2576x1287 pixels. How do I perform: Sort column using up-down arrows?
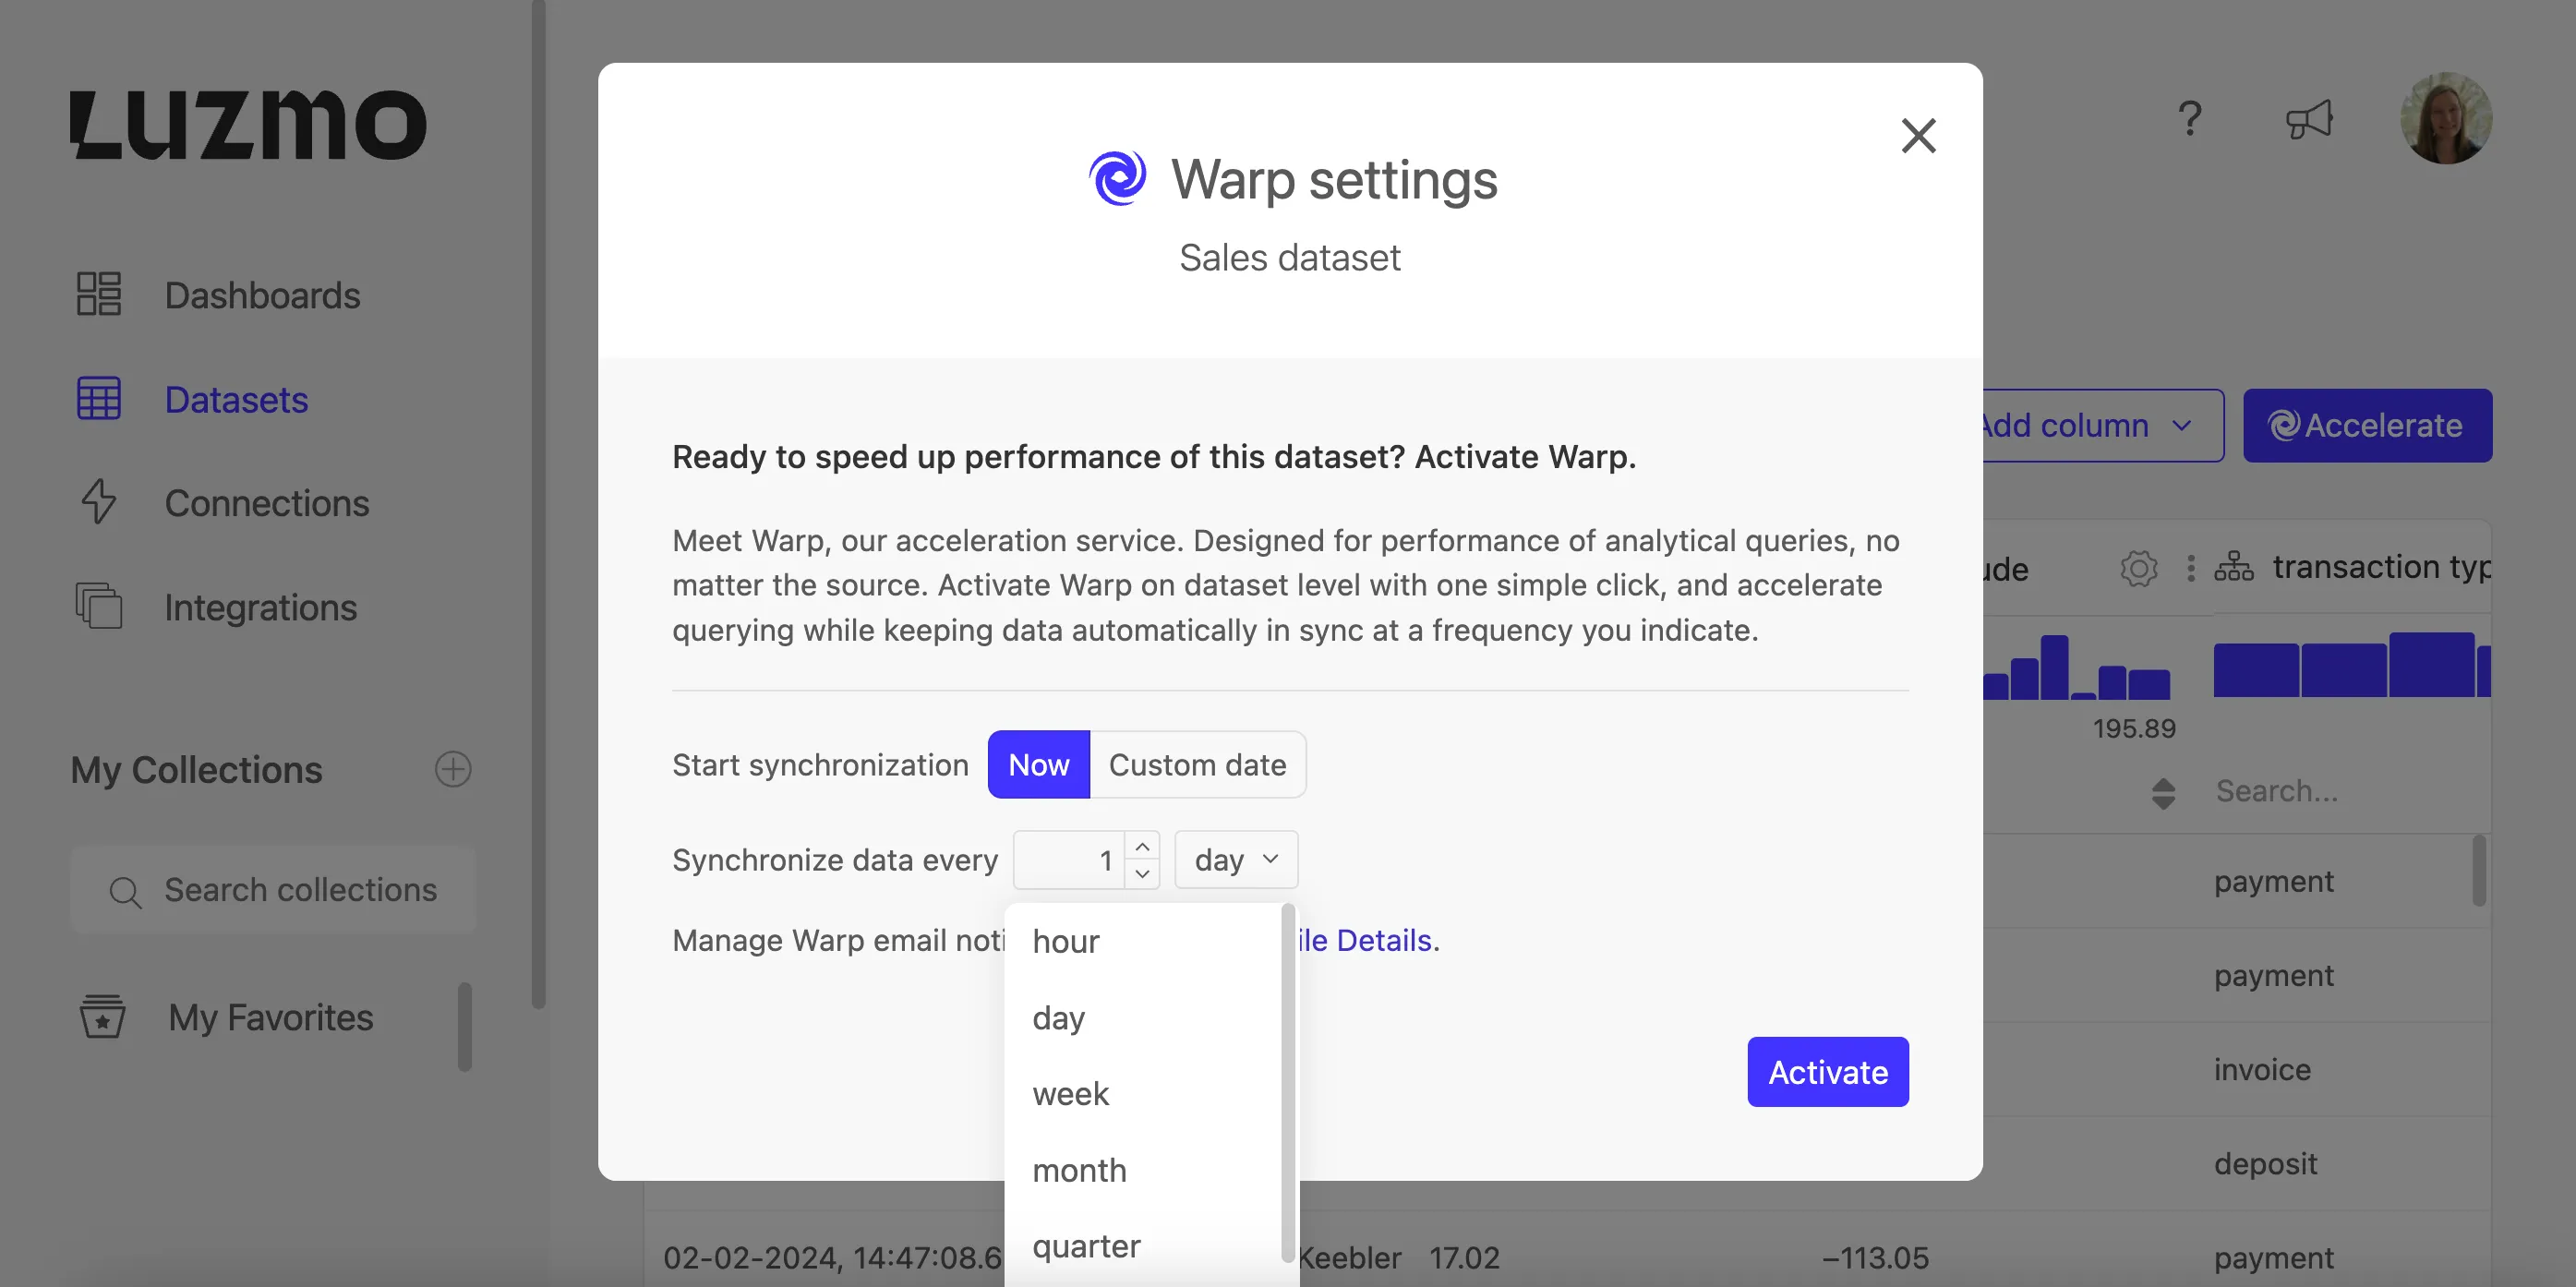point(2163,793)
